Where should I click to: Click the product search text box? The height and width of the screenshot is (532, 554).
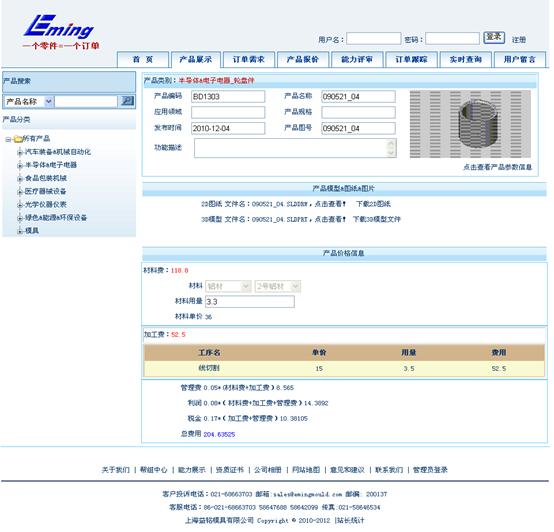coord(86,102)
